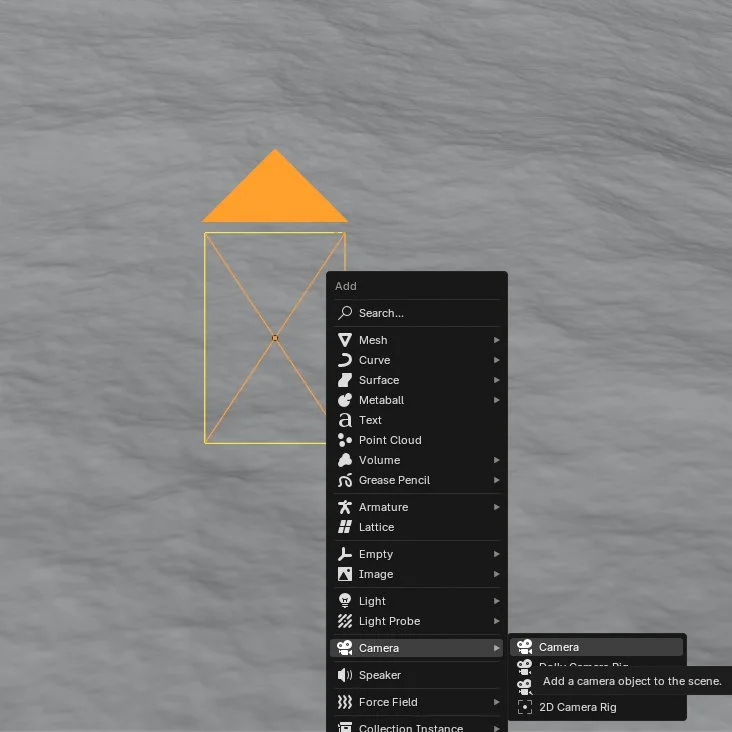Add a Lattice object
This screenshot has height=732, width=732.
(416, 527)
